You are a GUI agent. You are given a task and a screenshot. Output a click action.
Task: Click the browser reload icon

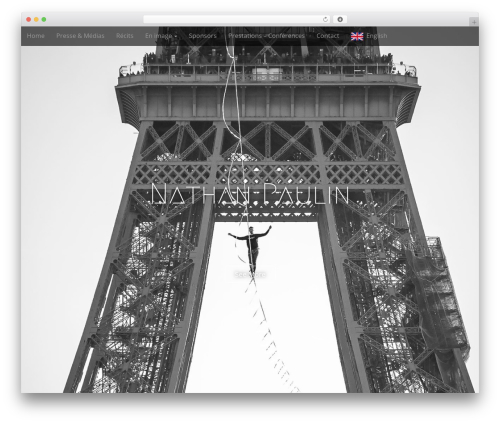click(325, 19)
